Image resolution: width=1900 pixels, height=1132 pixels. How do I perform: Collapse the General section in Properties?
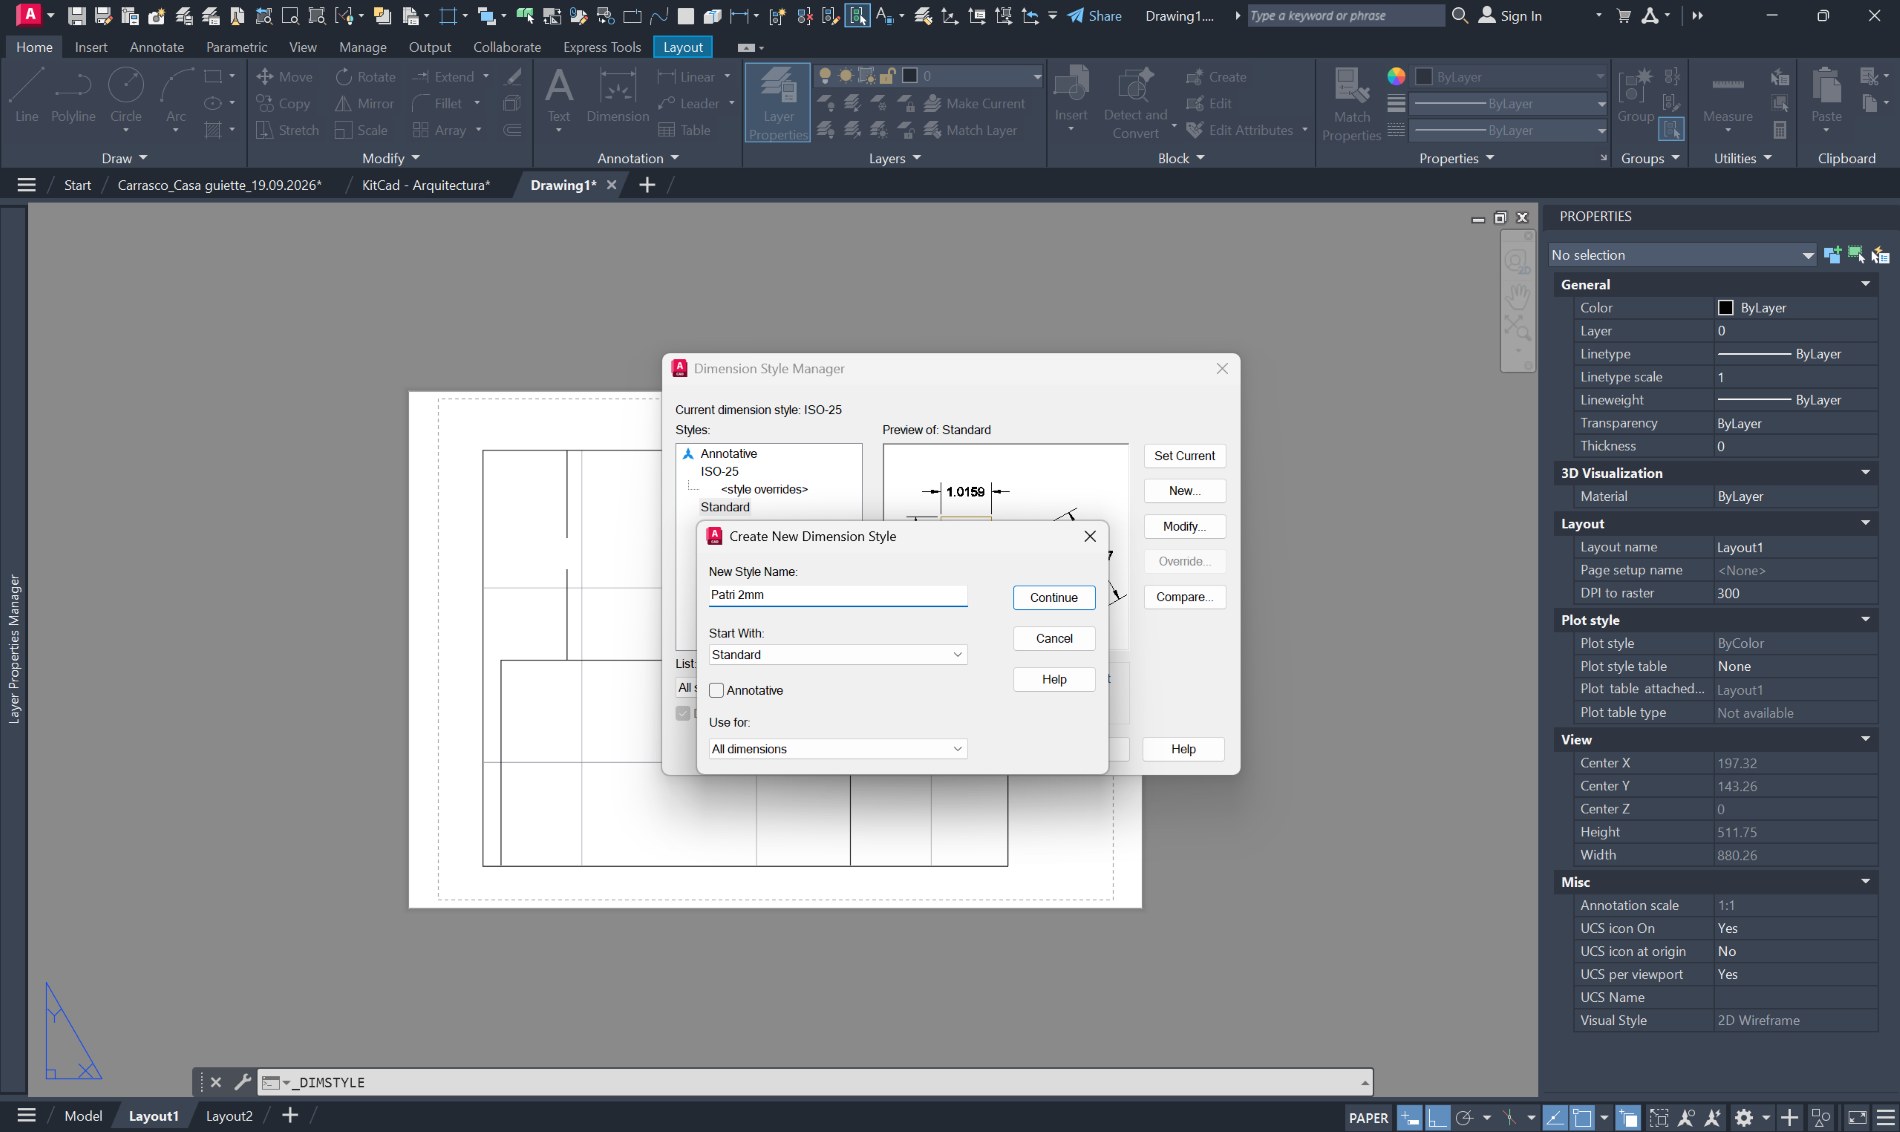coord(1865,284)
